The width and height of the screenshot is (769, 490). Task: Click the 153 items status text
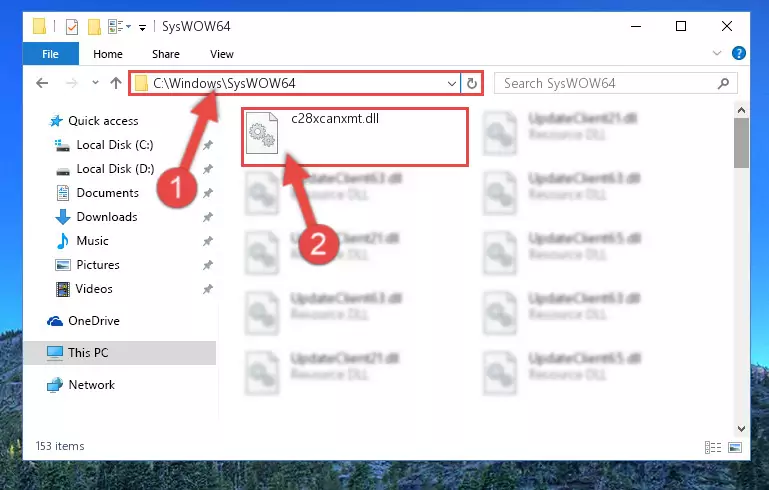point(60,446)
